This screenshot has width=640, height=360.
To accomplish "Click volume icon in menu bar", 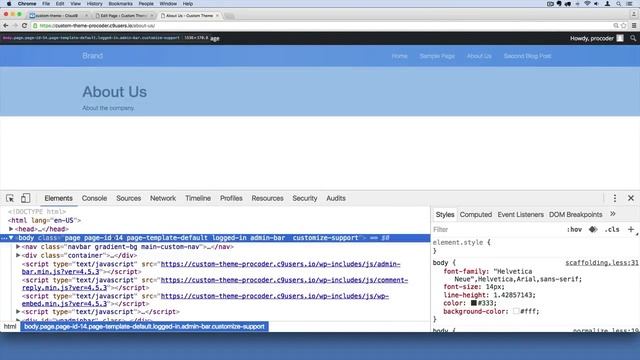I will (x=596, y=4).
